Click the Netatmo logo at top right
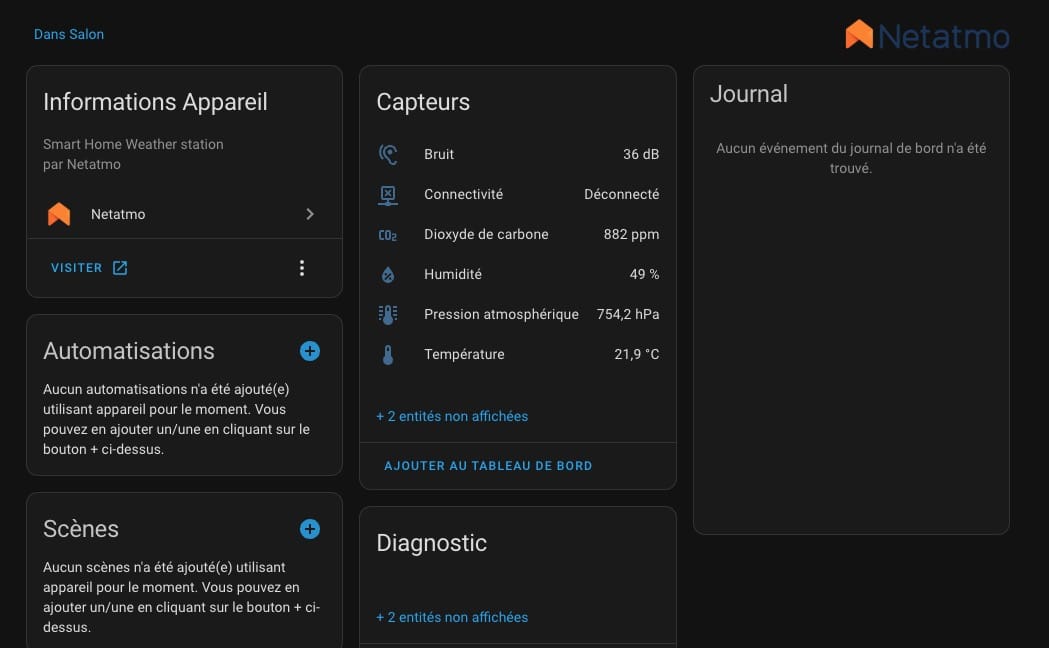This screenshot has height=648, width=1049. pos(927,36)
